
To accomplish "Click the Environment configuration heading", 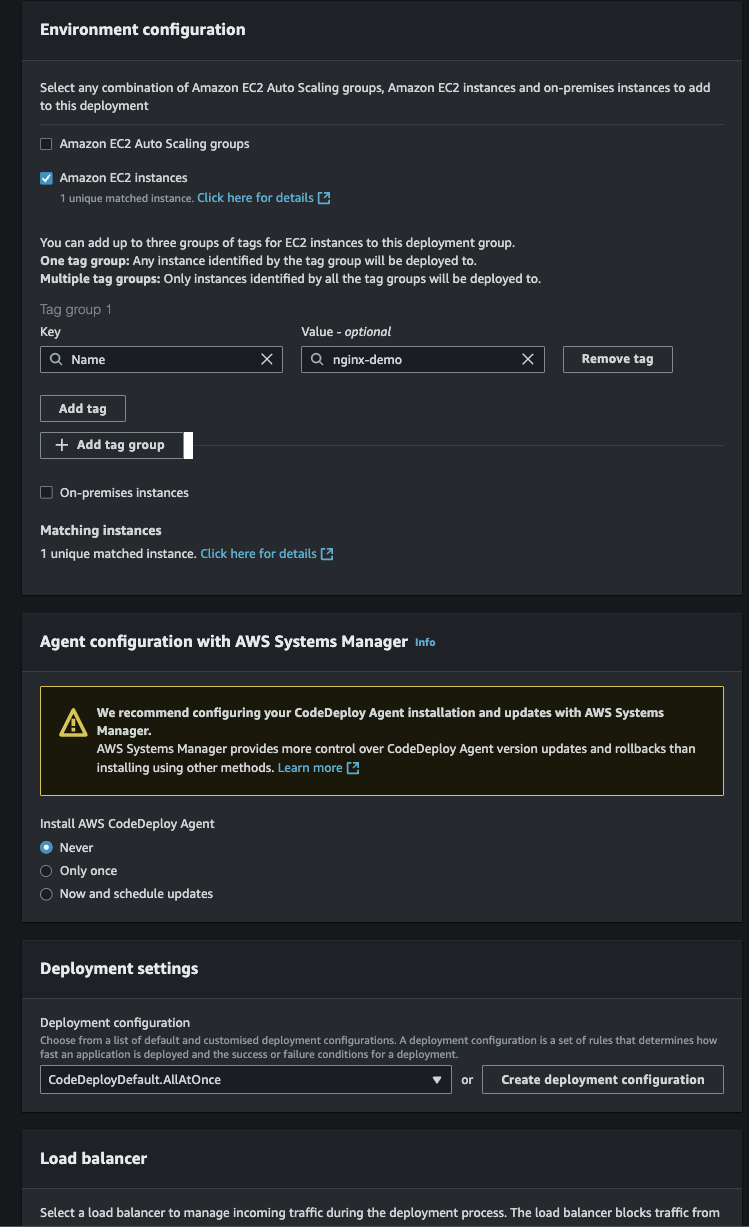I will [x=143, y=30].
